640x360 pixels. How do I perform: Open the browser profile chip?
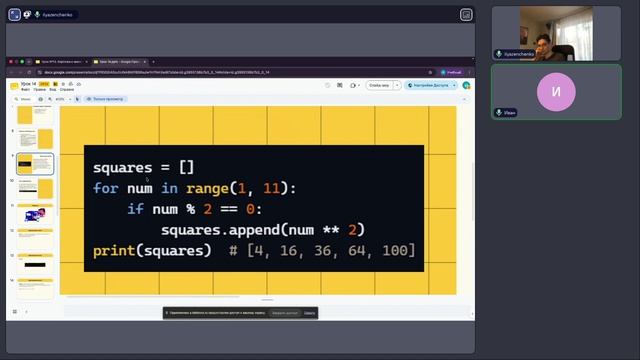coord(451,72)
